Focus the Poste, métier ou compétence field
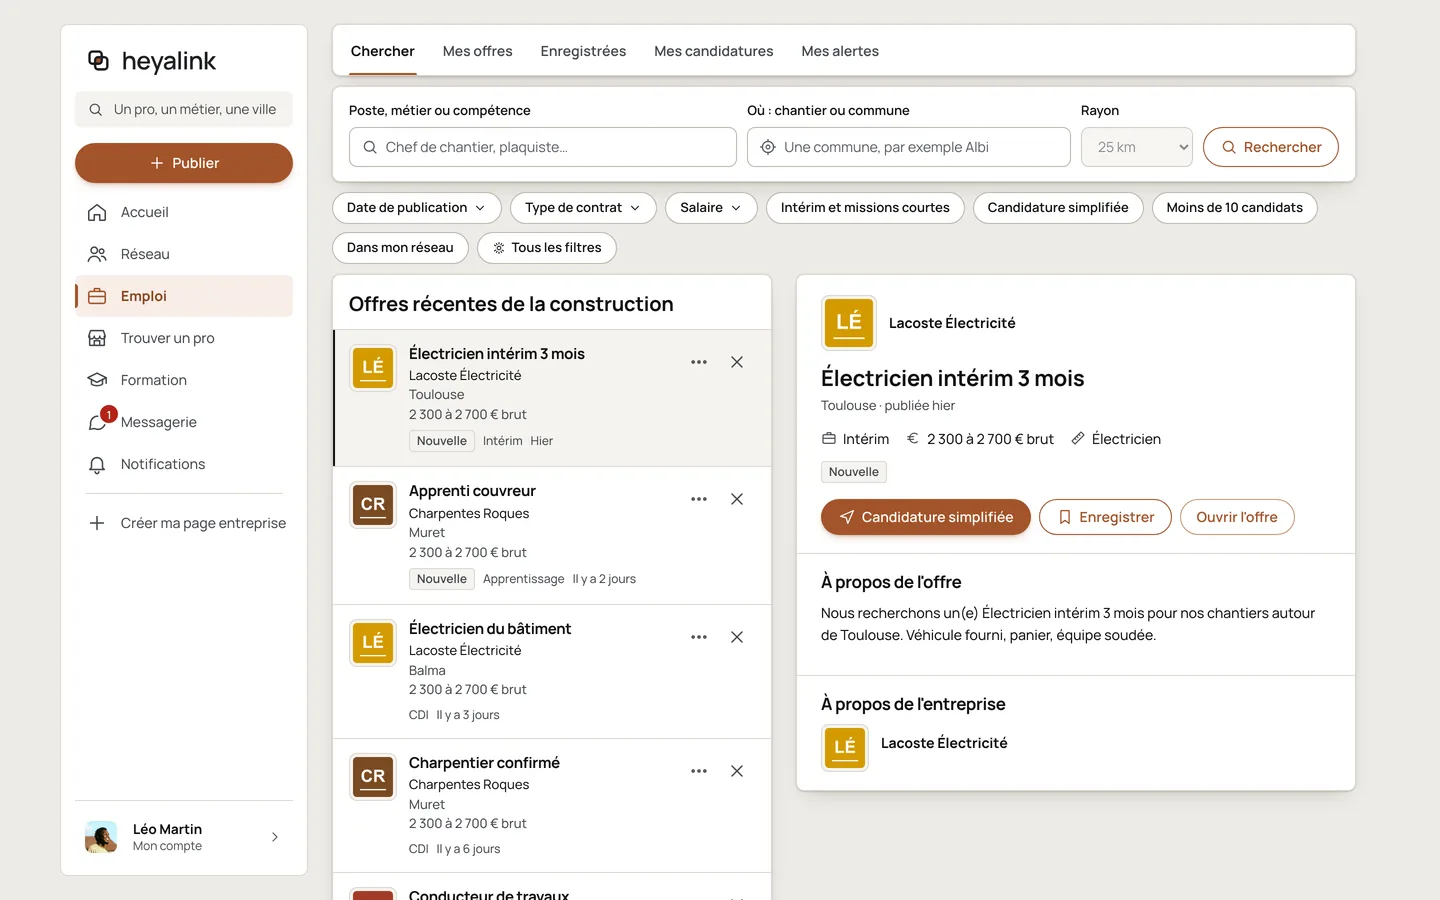The height and width of the screenshot is (900, 1440). pos(543,147)
